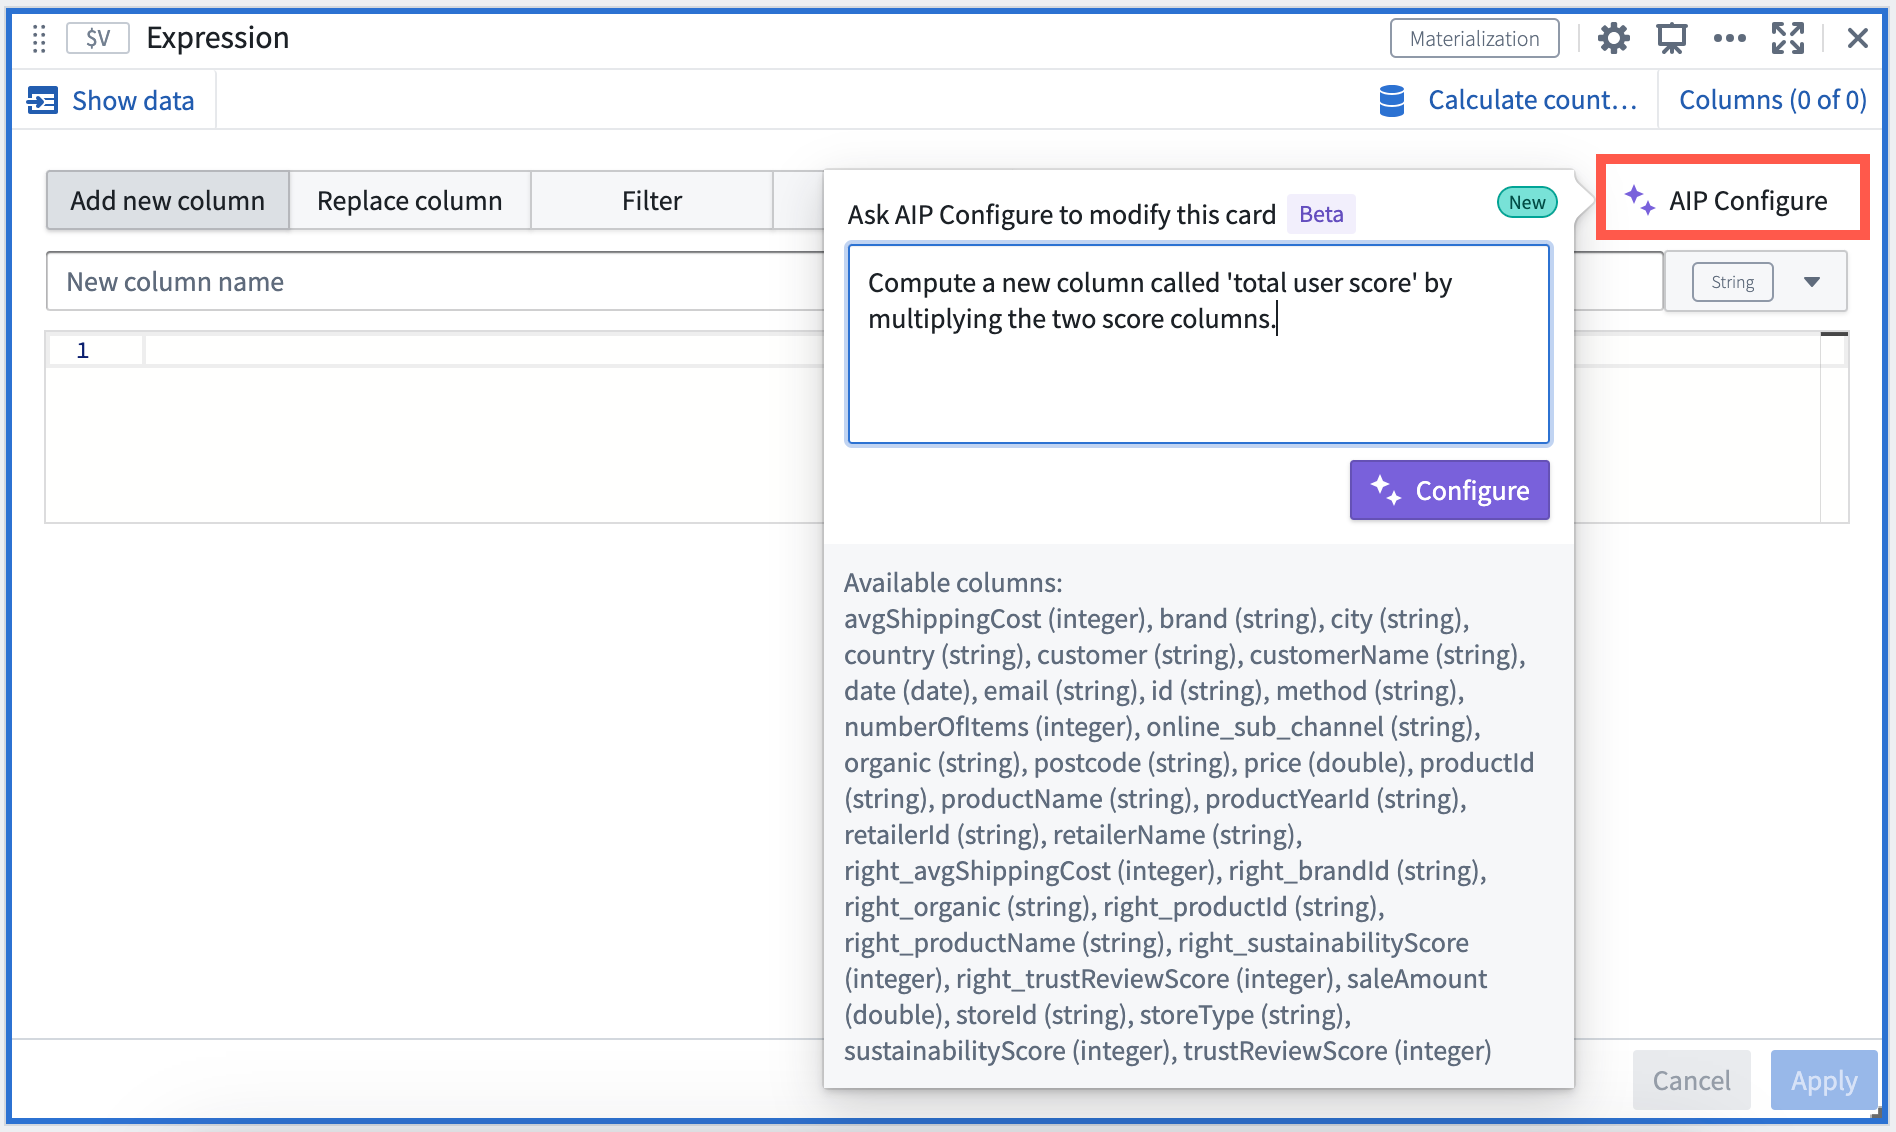Click Show data link
The image size is (1896, 1132).
click(133, 101)
